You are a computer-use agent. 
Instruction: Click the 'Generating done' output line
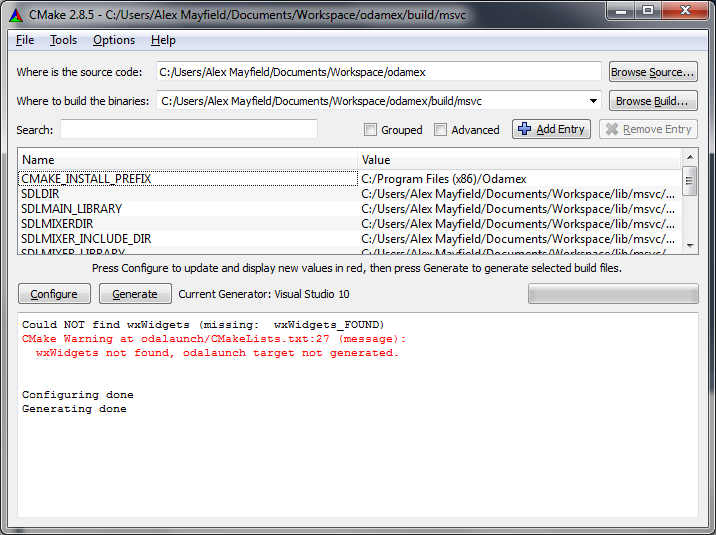tap(74, 409)
